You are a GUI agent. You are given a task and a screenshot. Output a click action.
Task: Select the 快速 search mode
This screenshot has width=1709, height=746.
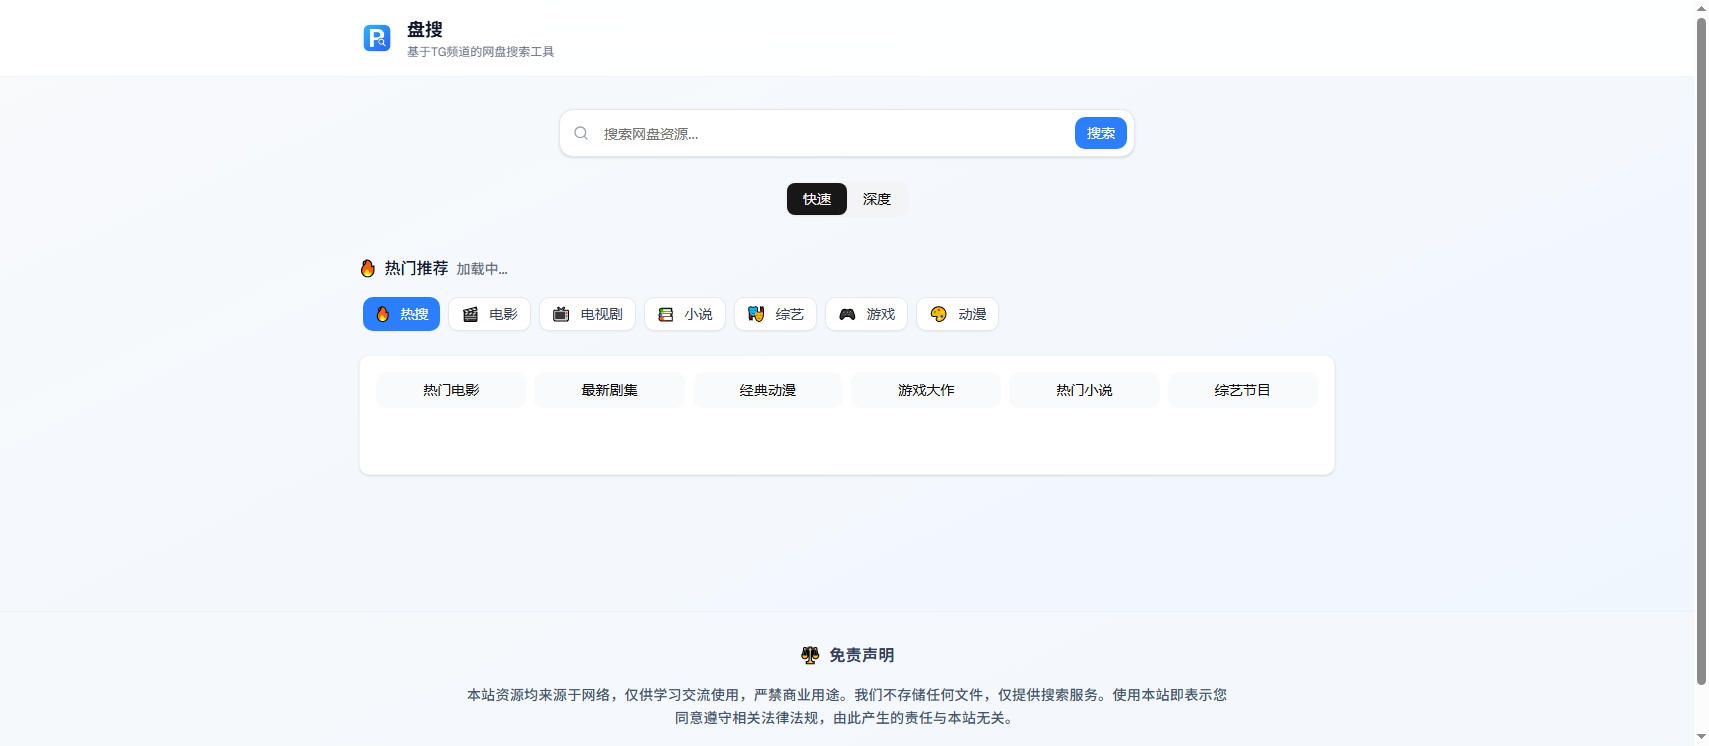point(817,199)
